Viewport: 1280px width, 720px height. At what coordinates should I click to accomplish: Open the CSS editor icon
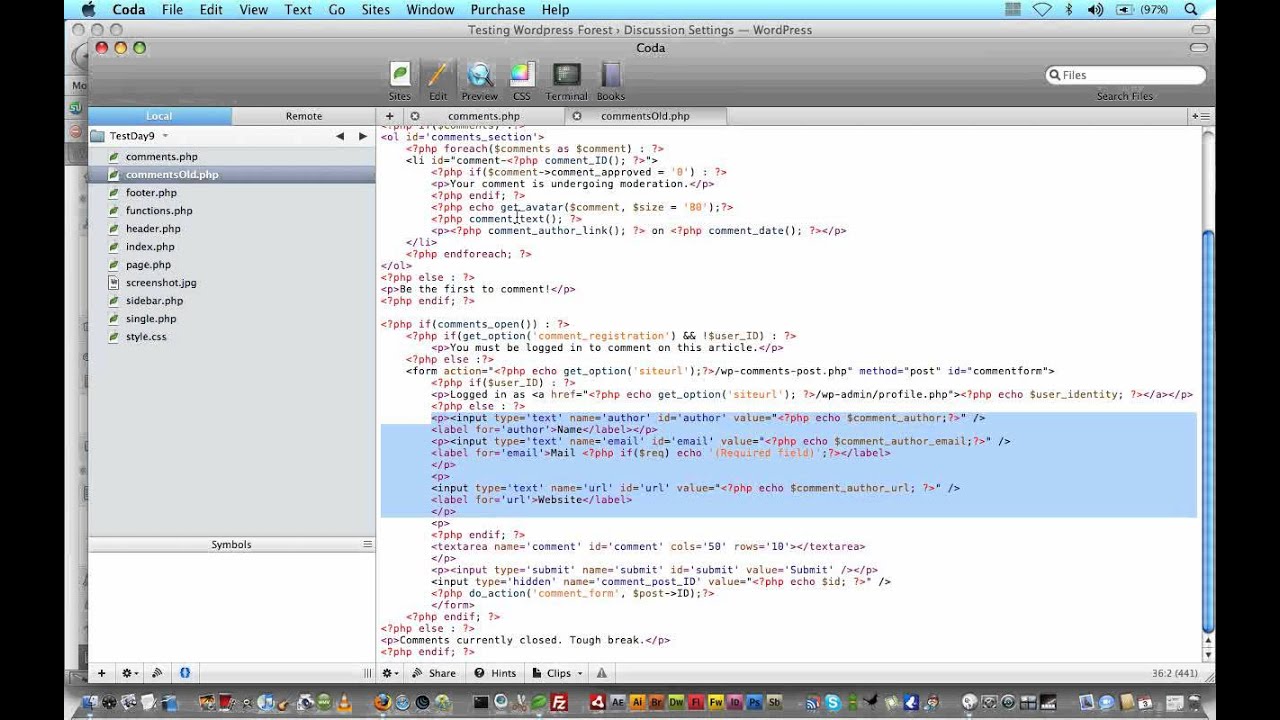(x=522, y=81)
